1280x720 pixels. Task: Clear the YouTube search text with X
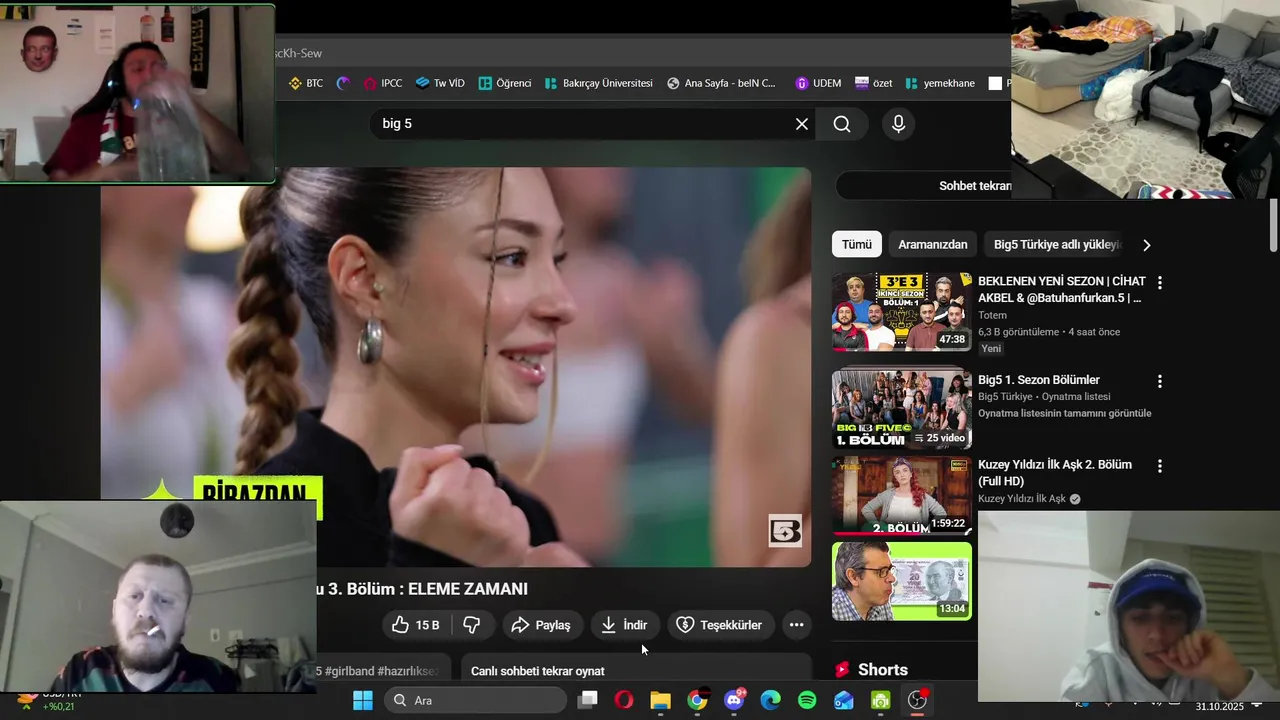coord(801,124)
